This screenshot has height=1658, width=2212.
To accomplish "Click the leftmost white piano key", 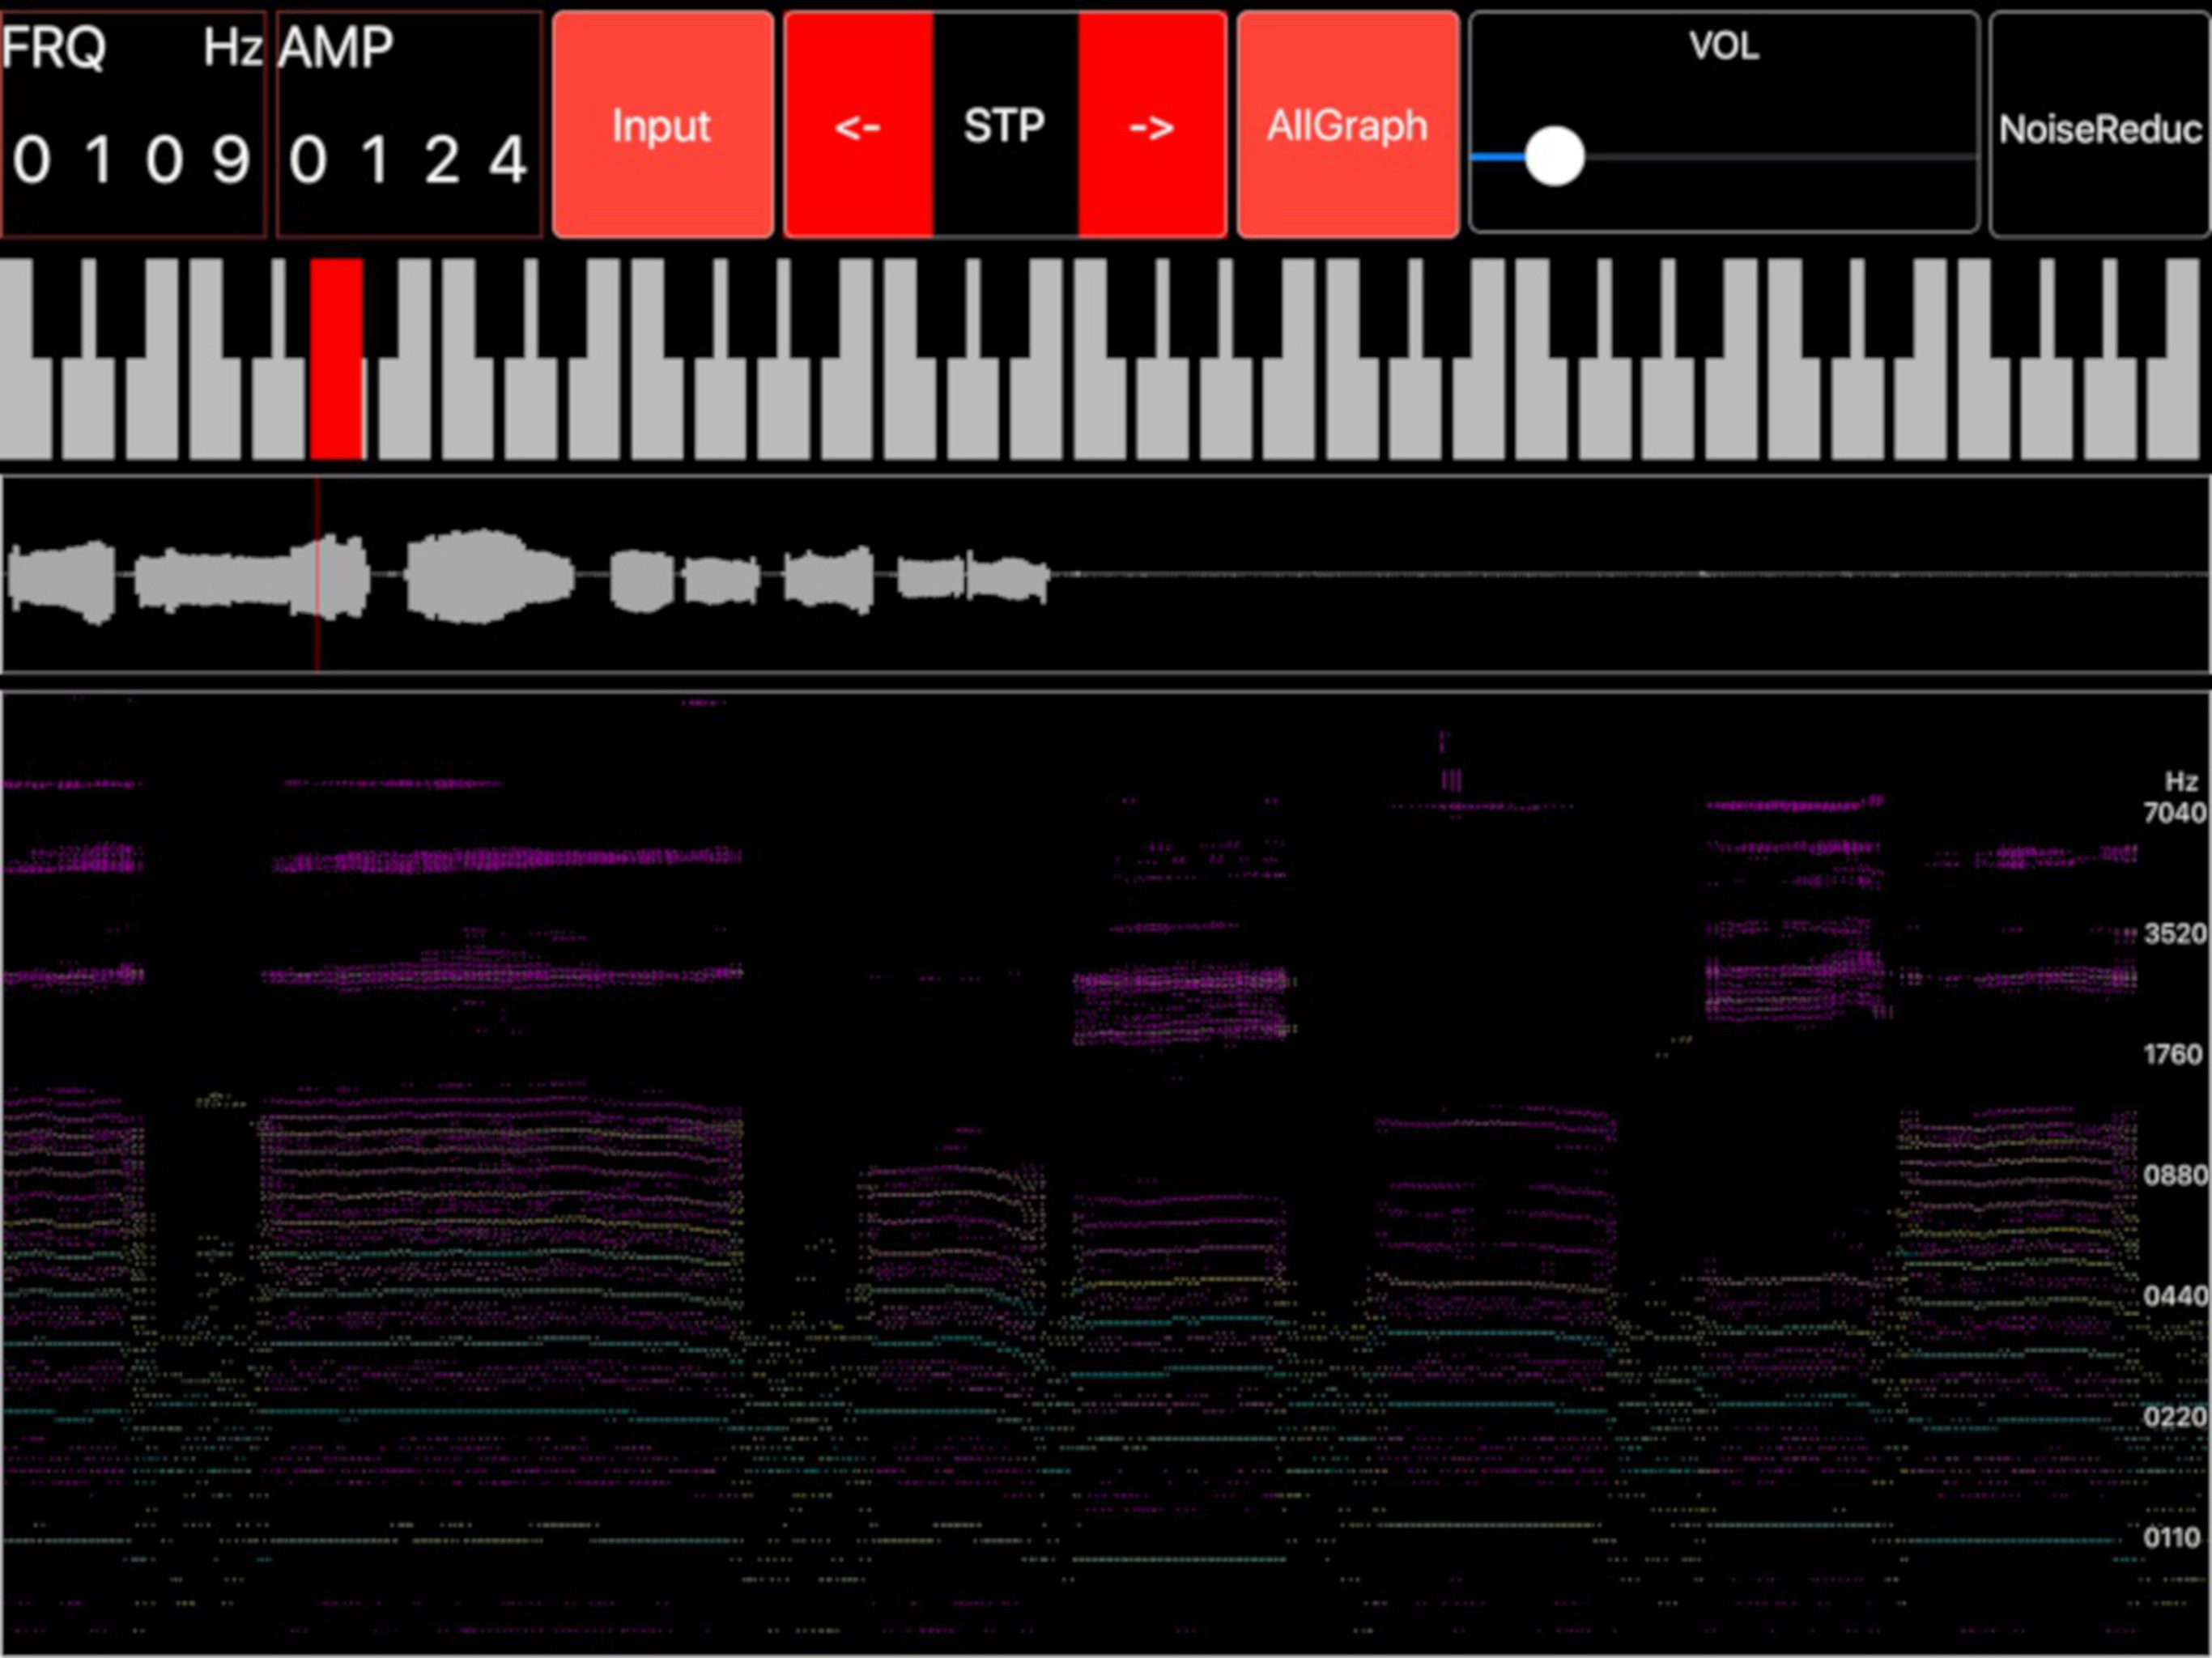I will pos(25,409).
